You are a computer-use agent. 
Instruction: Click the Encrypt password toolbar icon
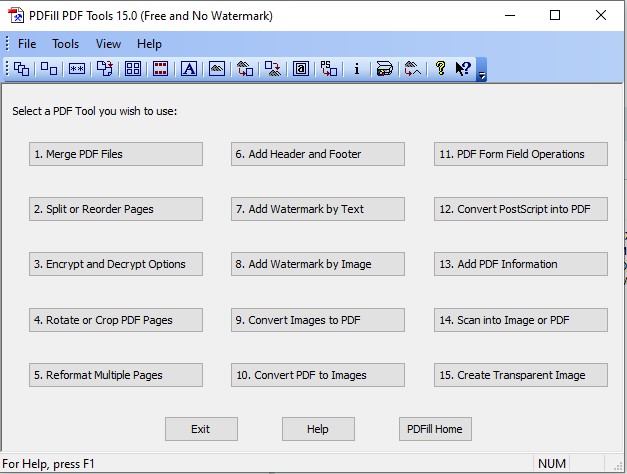tap(77, 69)
